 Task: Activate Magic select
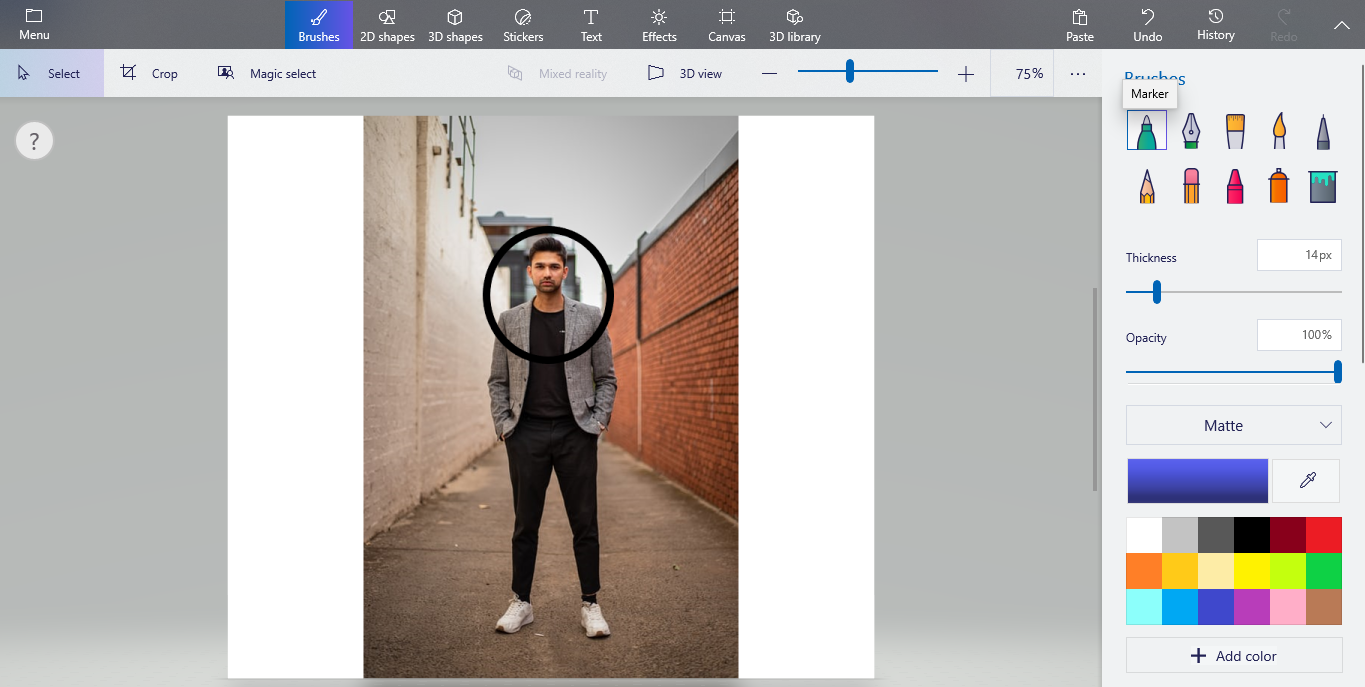(267, 72)
